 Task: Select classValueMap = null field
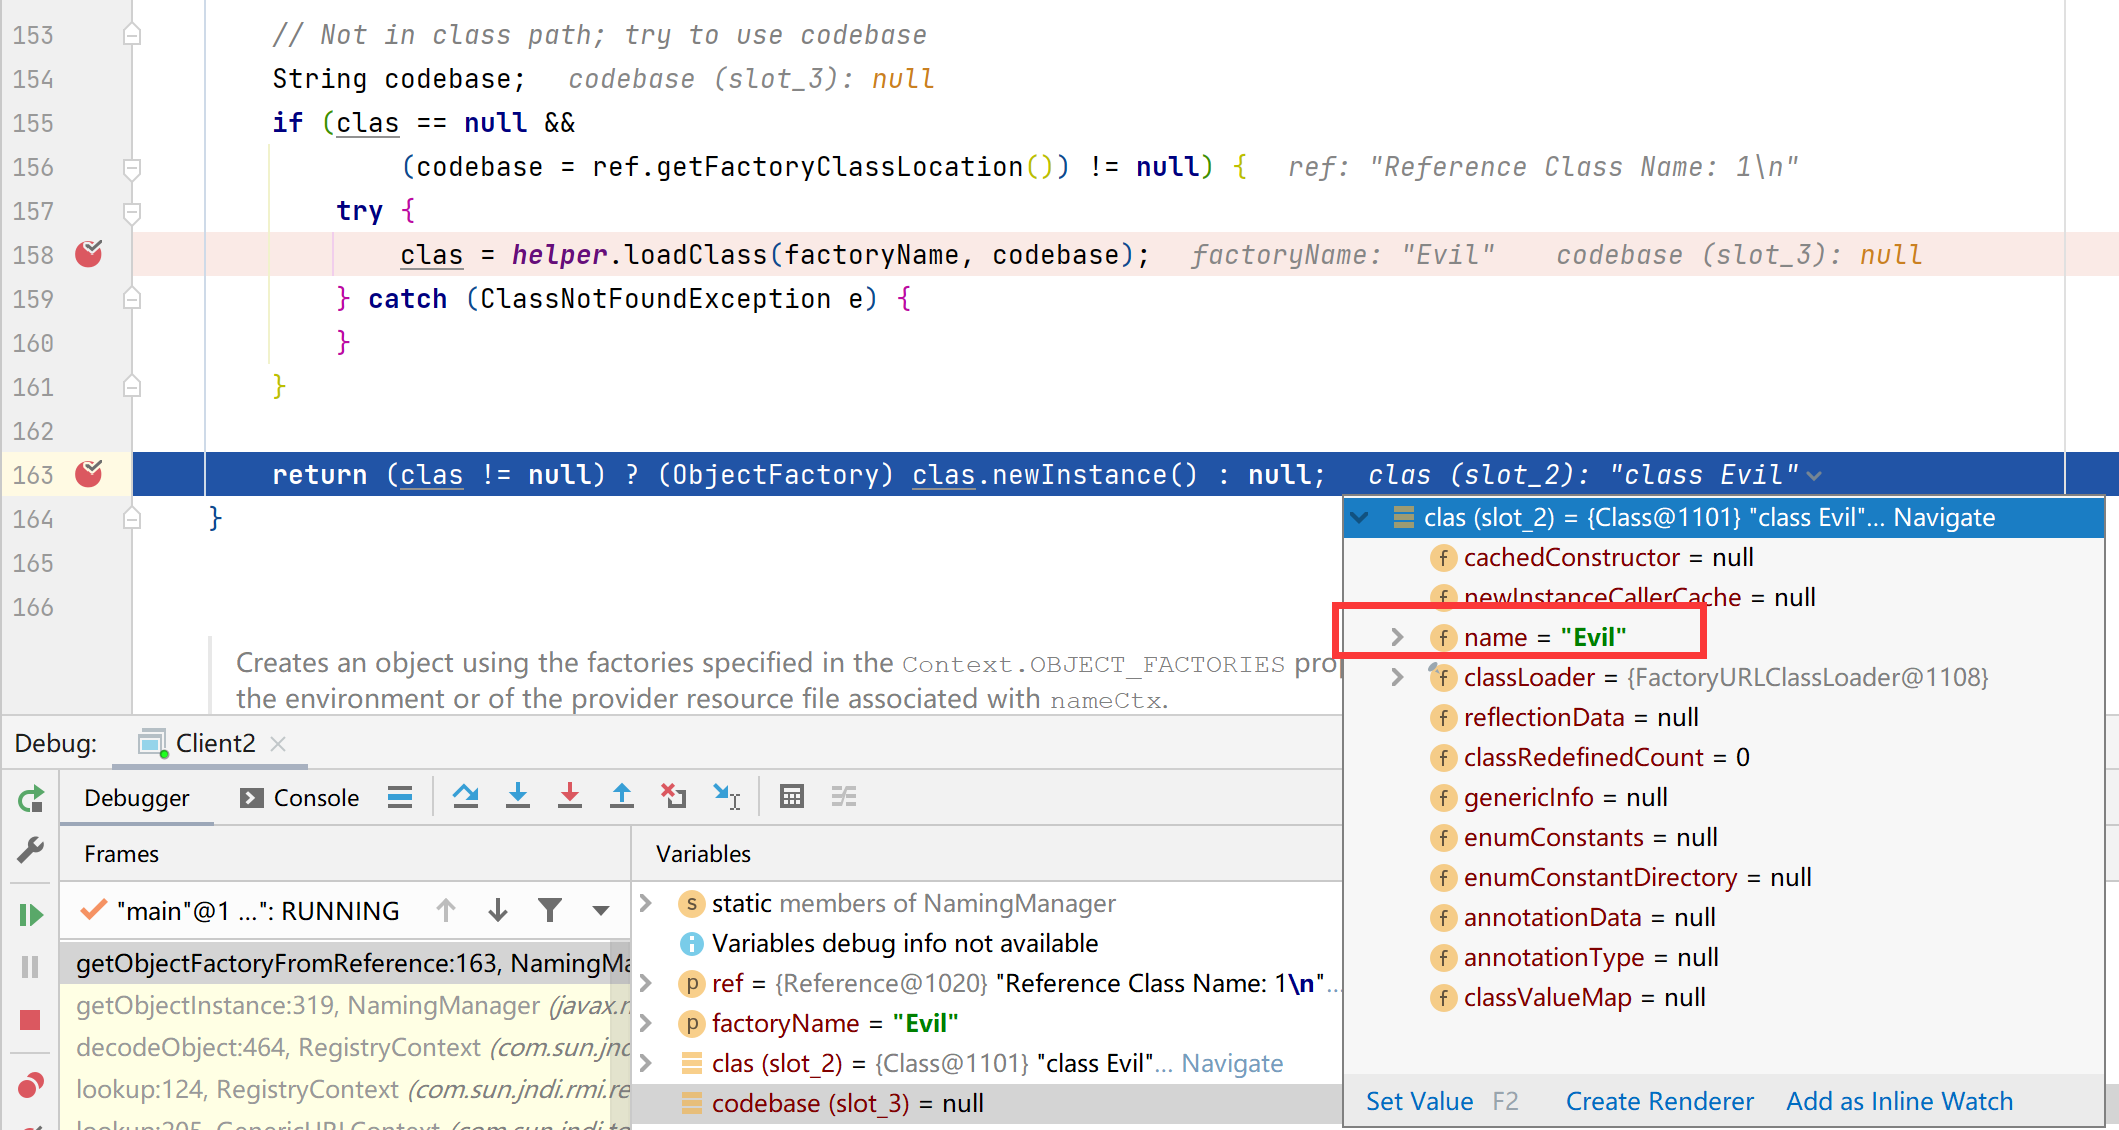1724,997
